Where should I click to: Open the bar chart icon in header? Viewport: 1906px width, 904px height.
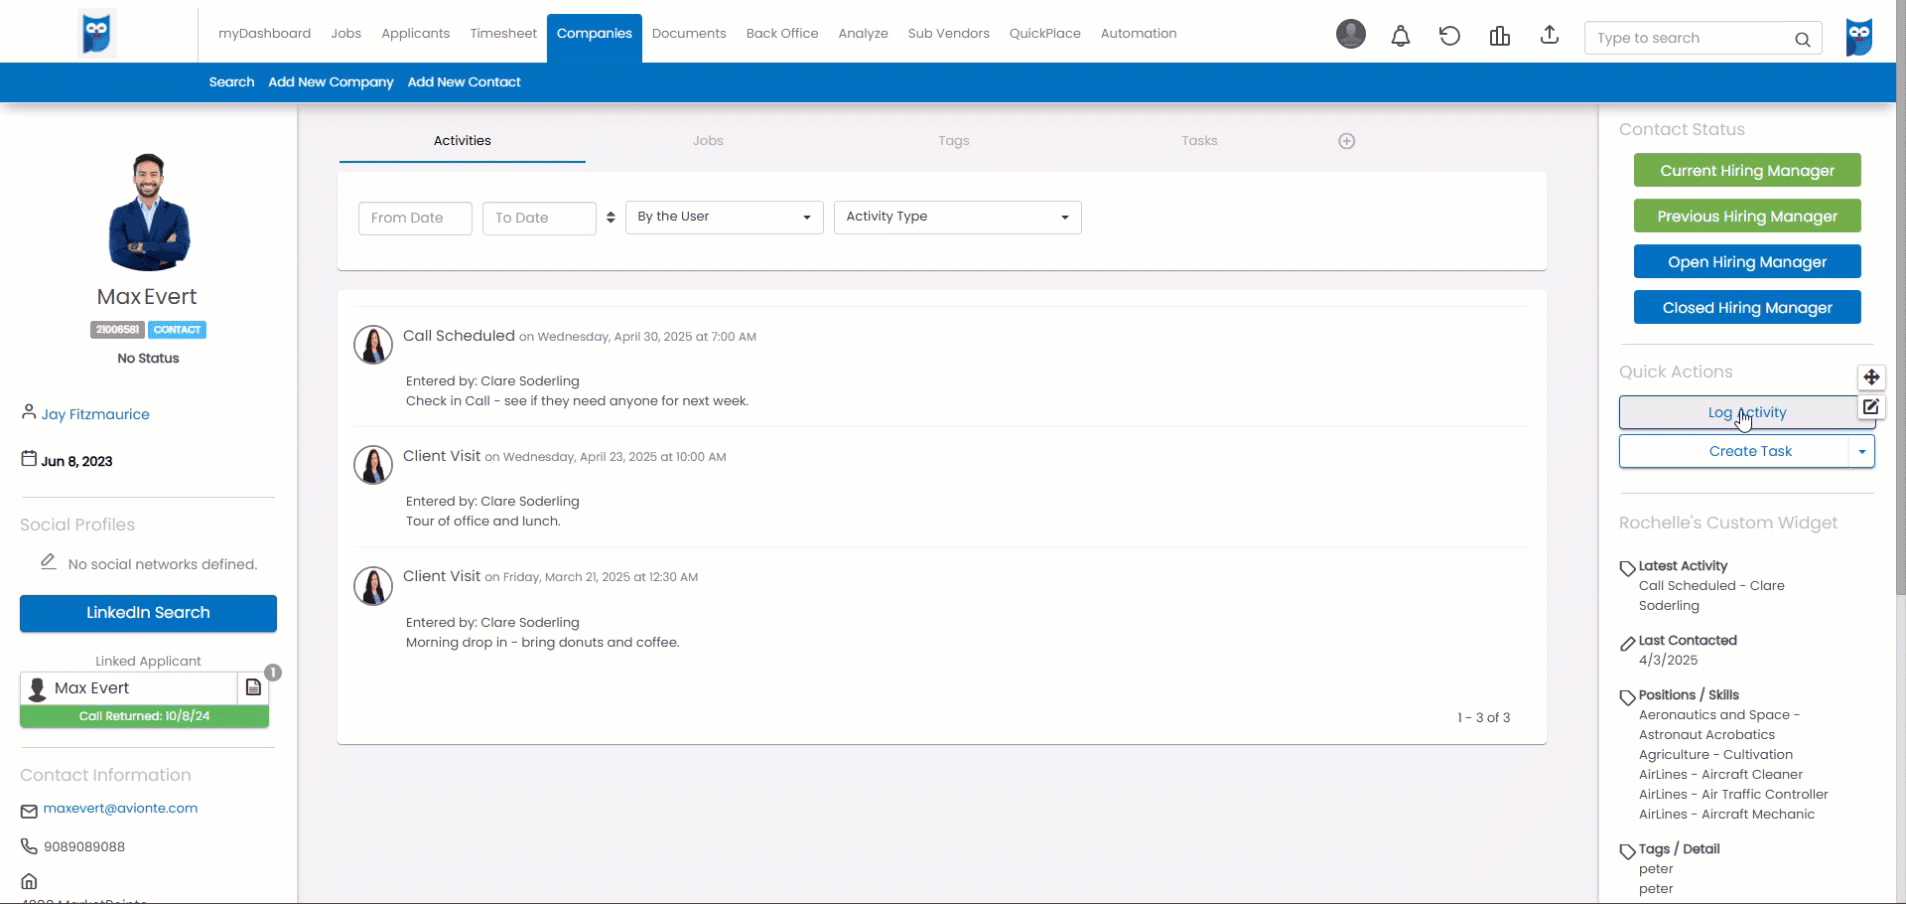click(x=1499, y=36)
